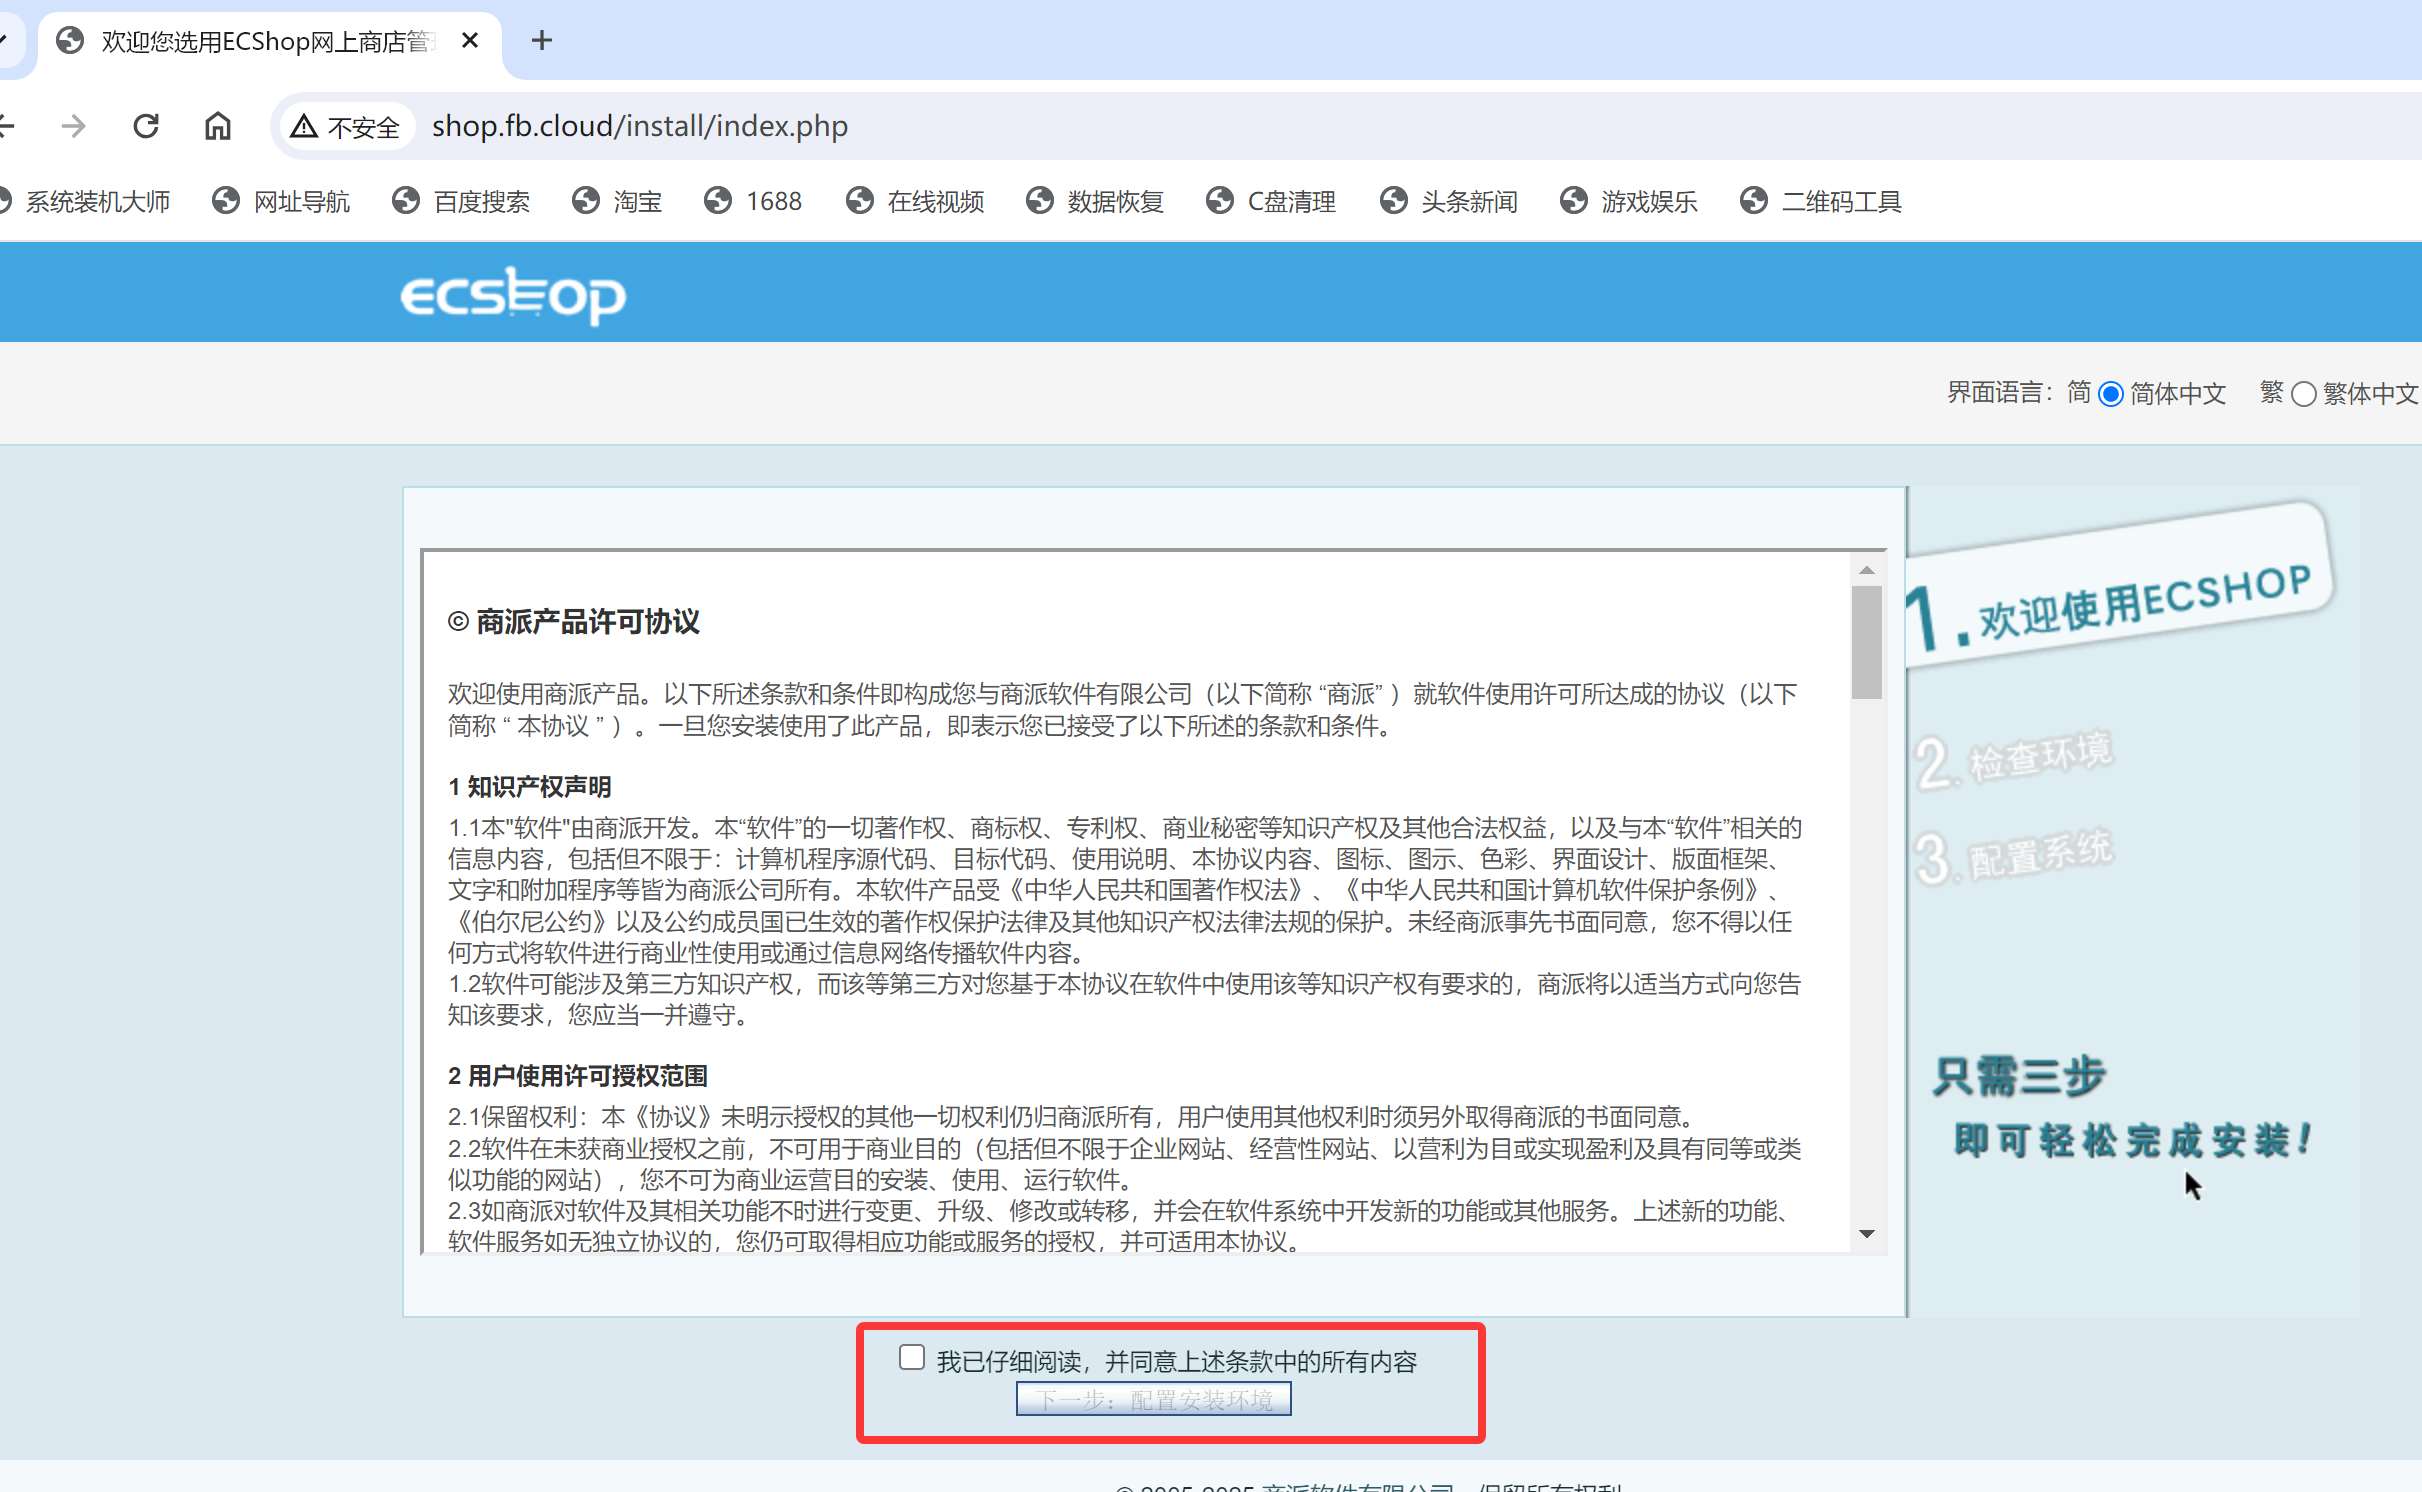Viewport: 2422px width, 1492px height.
Task: Open the 1688 bookmark
Action: (x=753, y=201)
